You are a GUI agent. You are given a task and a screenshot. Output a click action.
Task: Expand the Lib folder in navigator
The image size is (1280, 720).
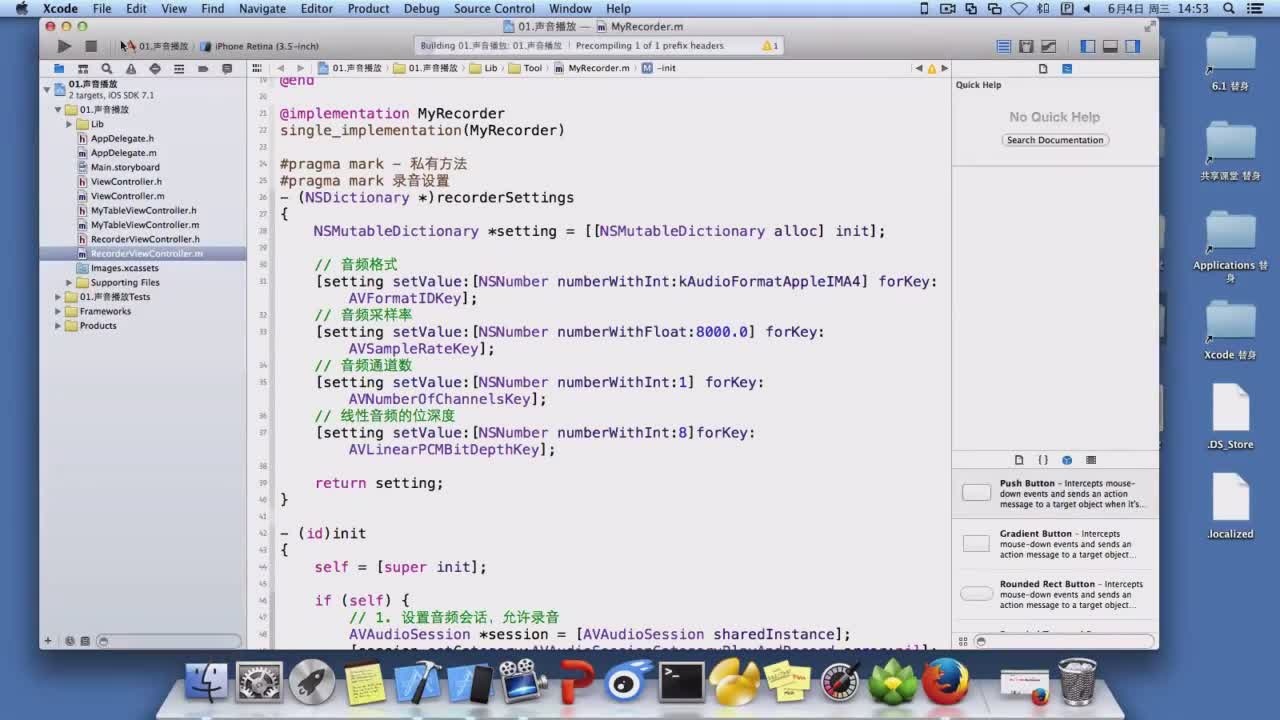coord(69,124)
